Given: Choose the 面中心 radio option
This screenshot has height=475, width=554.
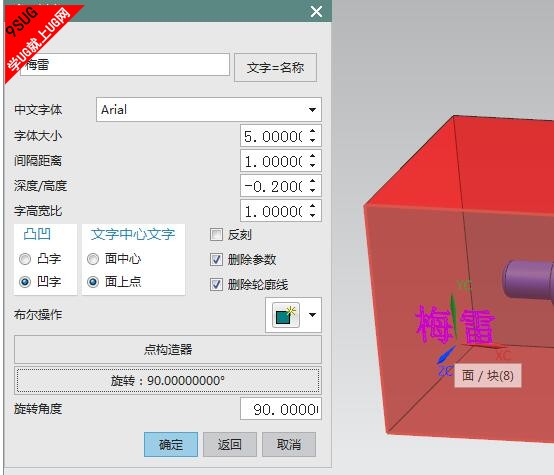Looking at the screenshot, I should point(93,259).
